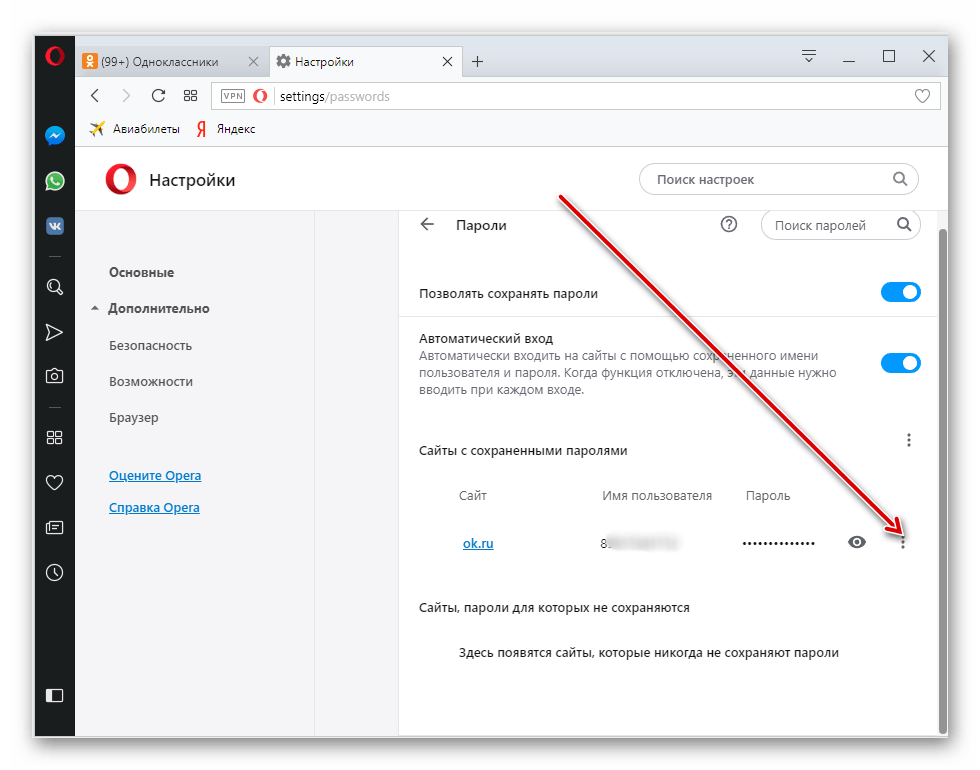Open Snapshot camera tool in sidebar

coord(55,376)
